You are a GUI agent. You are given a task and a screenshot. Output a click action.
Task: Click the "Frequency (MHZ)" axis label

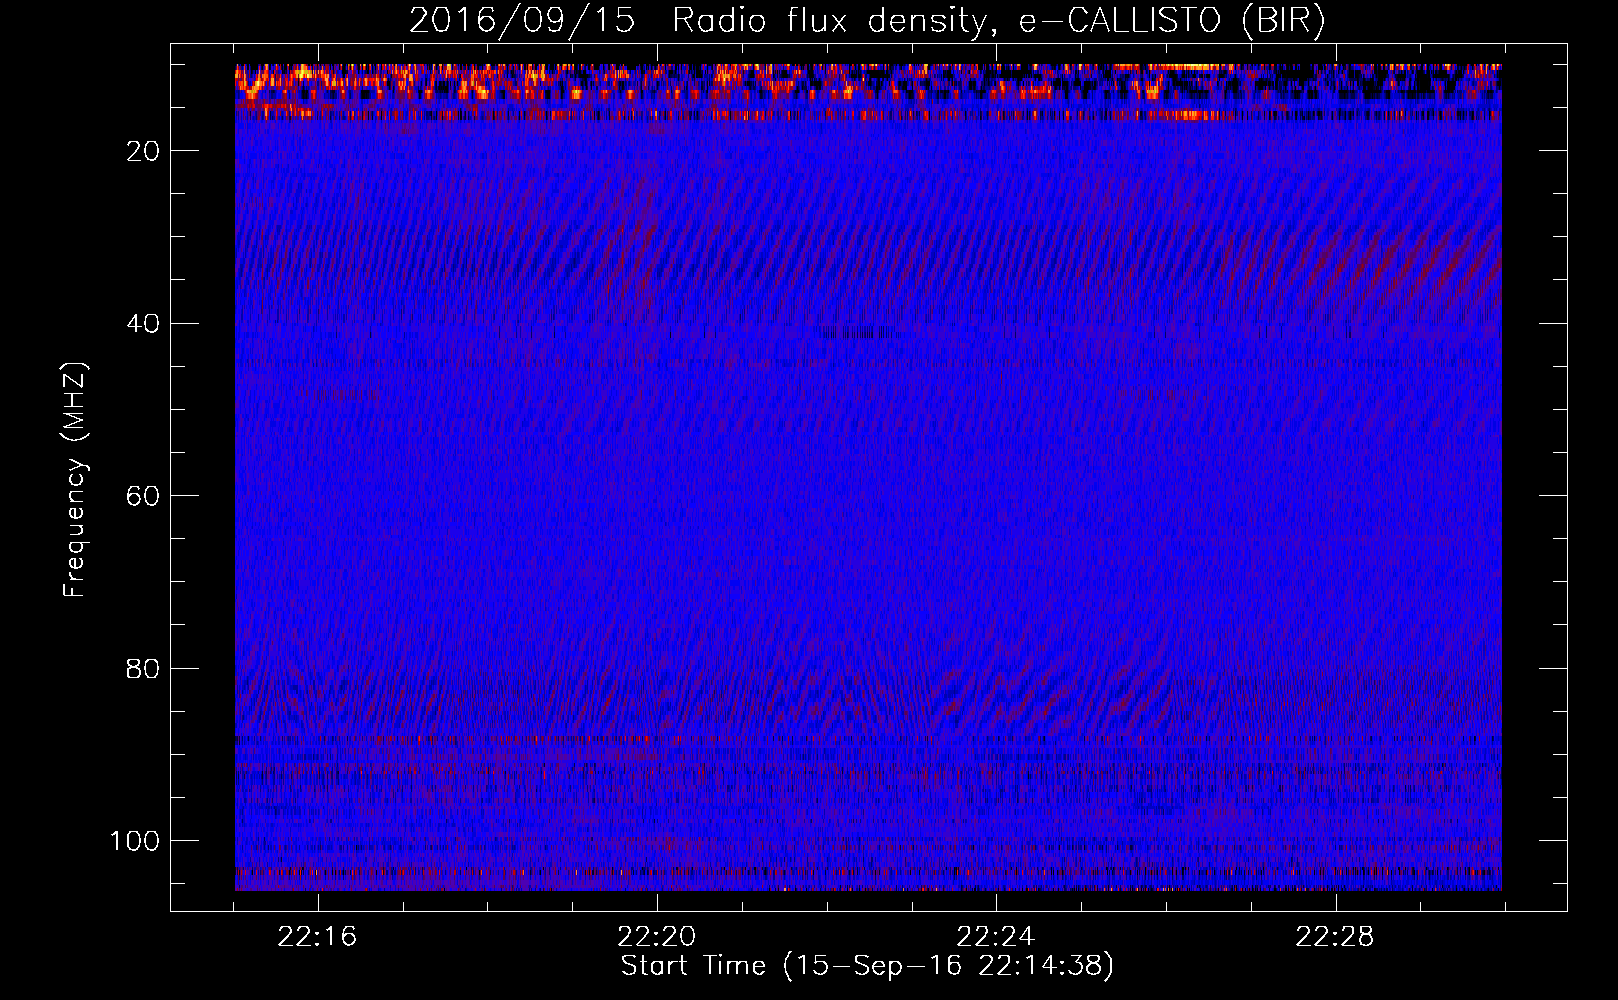pyautogui.click(x=75, y=480)
